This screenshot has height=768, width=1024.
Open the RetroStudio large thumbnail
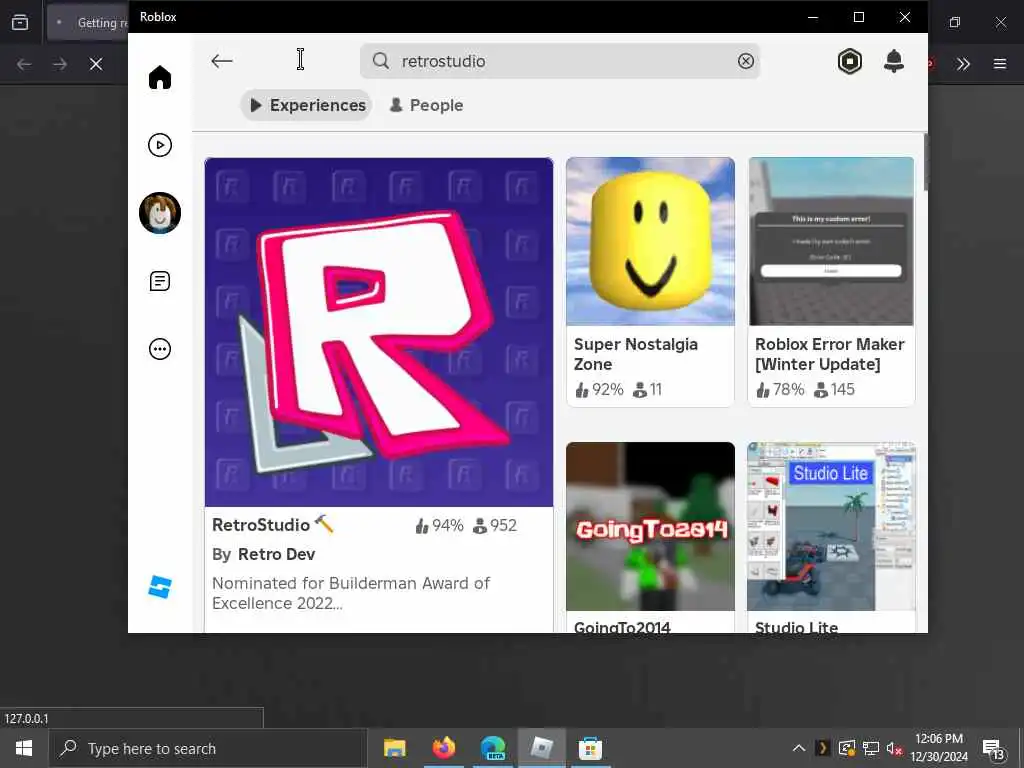click(x=379, y=332)
